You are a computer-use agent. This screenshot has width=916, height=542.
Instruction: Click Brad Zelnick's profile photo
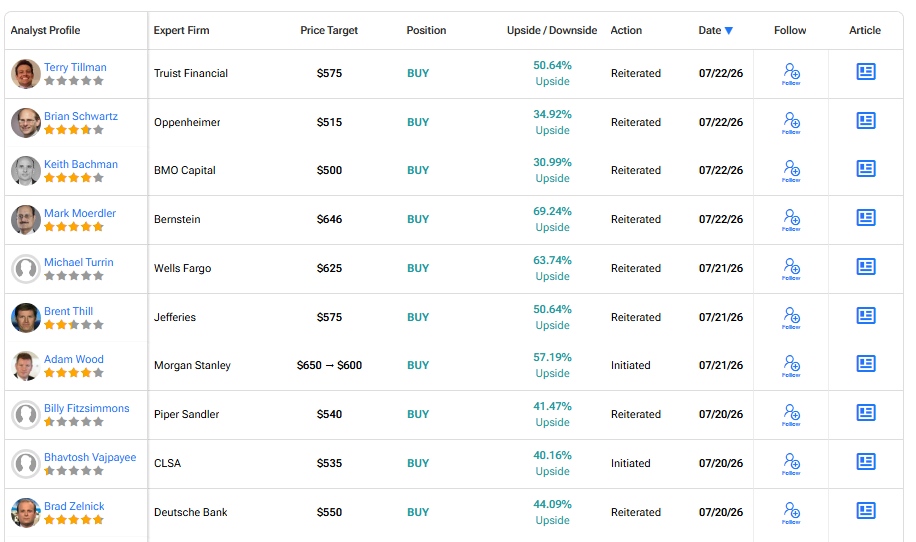[26, 513]
